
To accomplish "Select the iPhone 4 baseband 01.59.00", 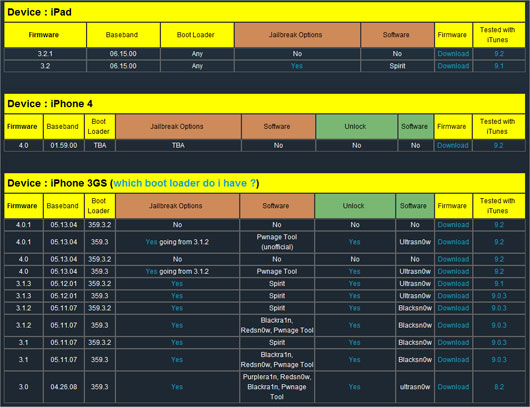I will tap(64, 145).
